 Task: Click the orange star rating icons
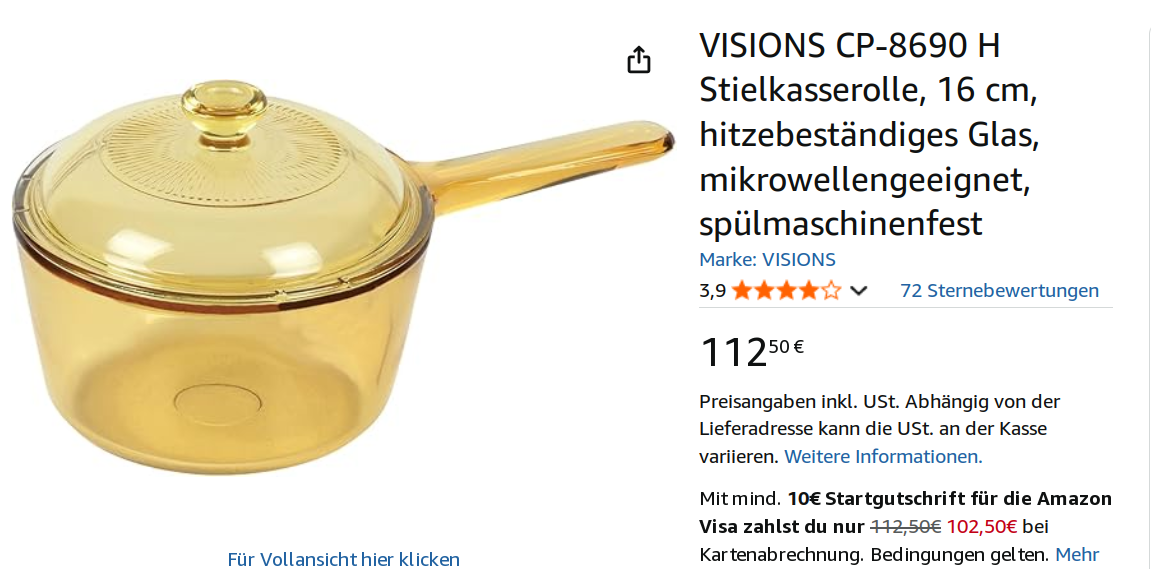(x=786, y=291)
